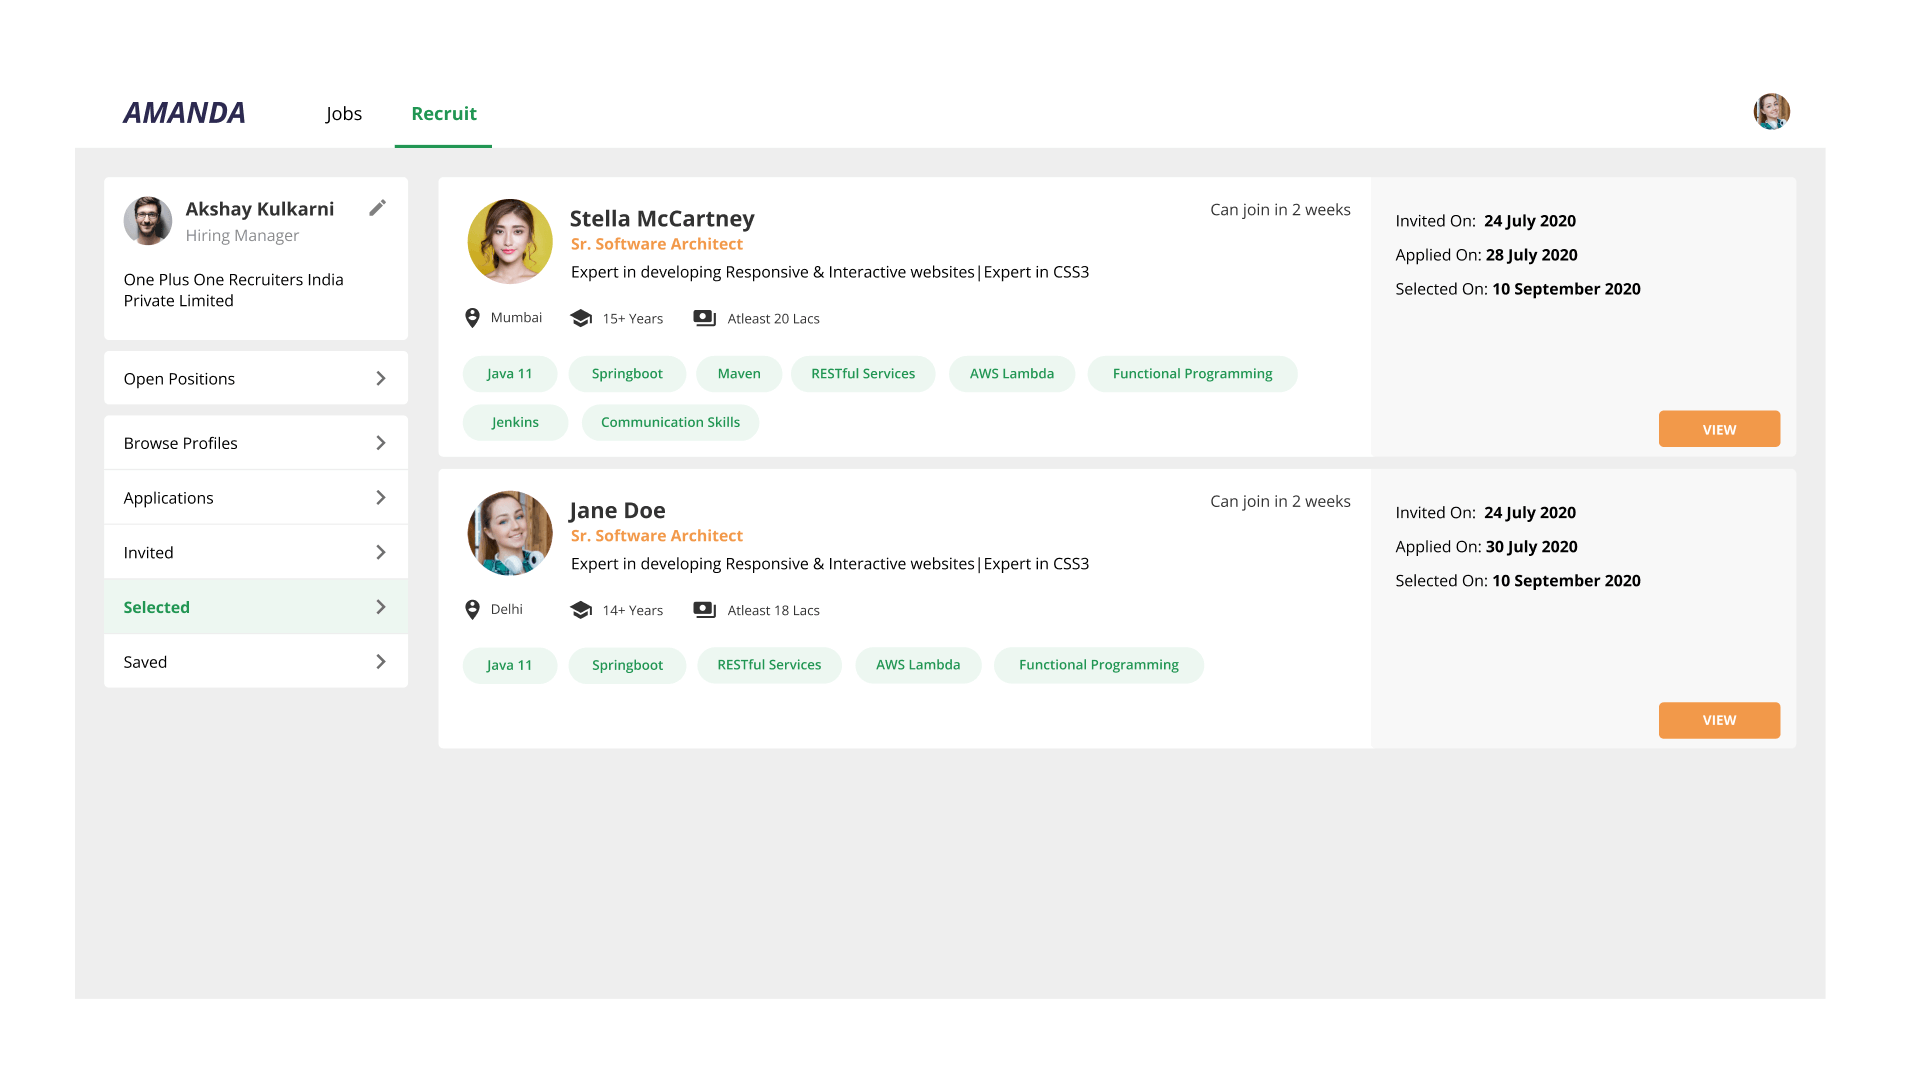The width and height of the screenshot is (1920, 1074).
Task: Click the graduation cap icon beside 14+ Years
Action: pyautogui.click(x=581, y=610)
